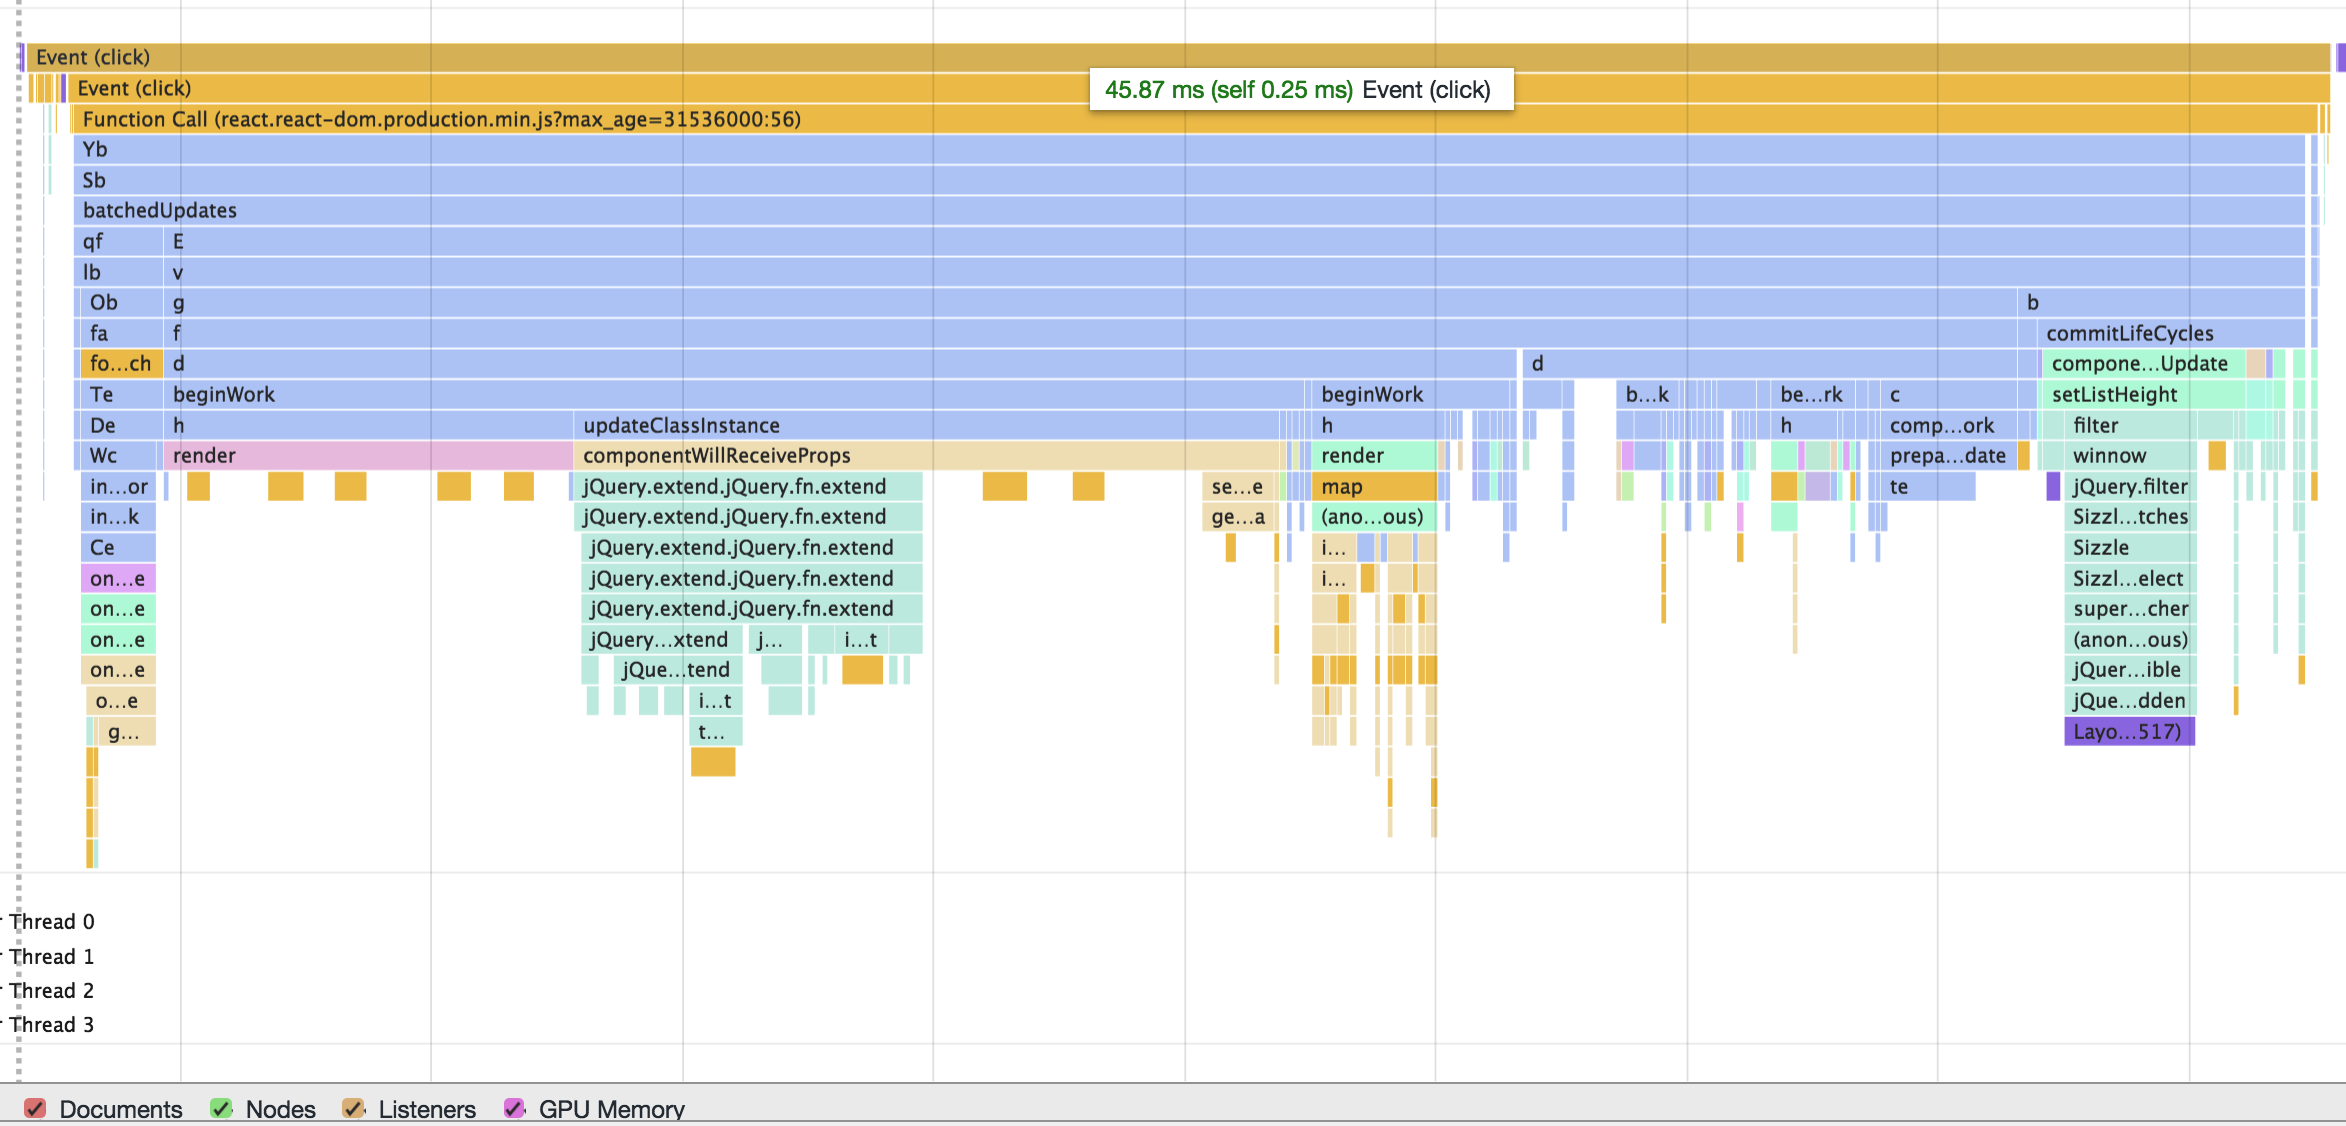Select the b flame bar above commitLifeCycles
This screenshot has width=2346, height=1126.
point(2161,302)
